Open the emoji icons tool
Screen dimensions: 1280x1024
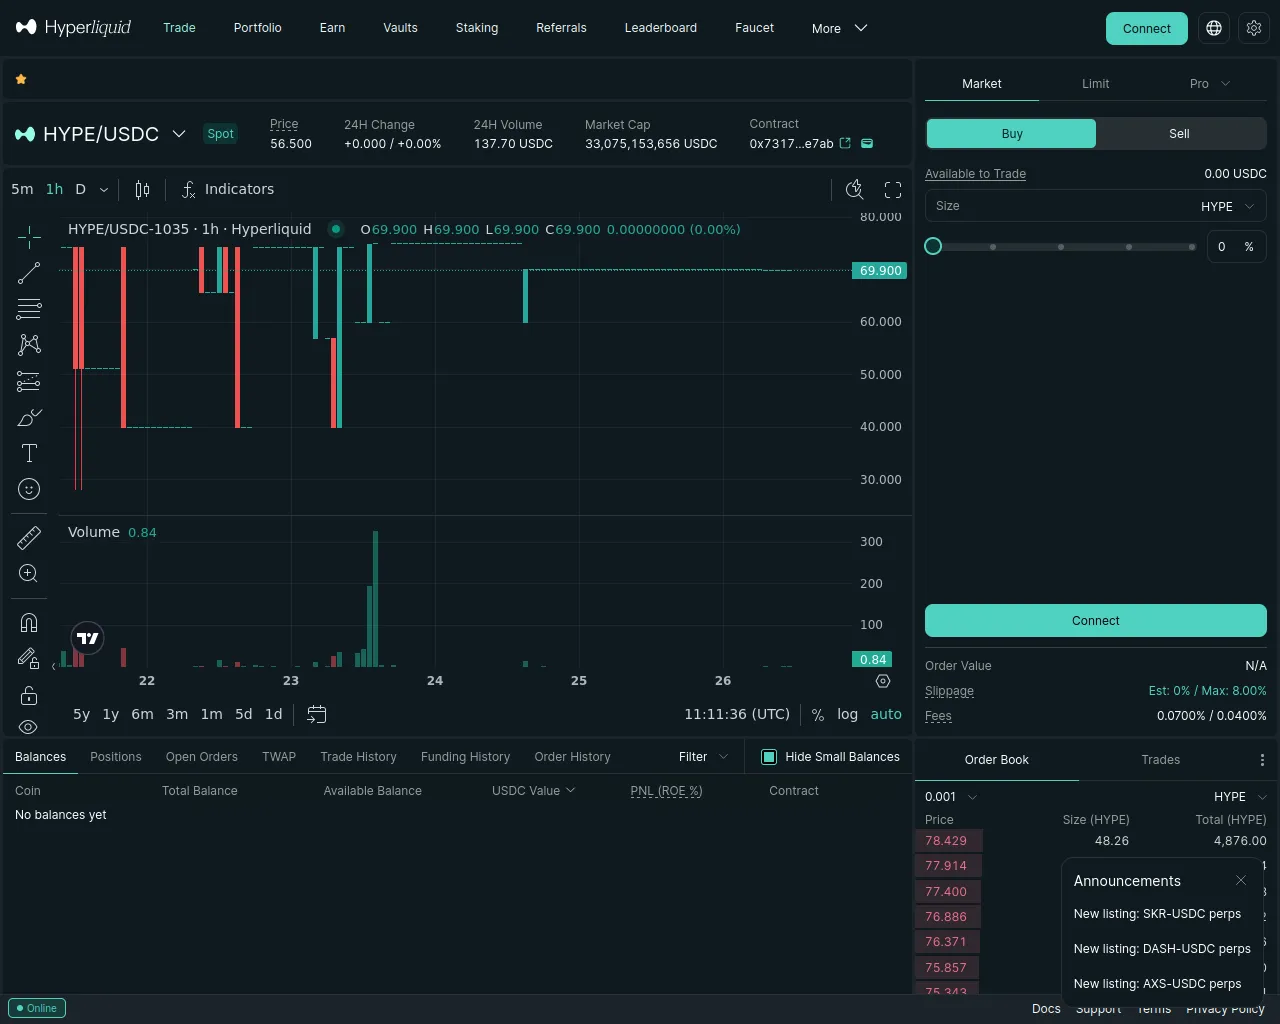point(29,489)
